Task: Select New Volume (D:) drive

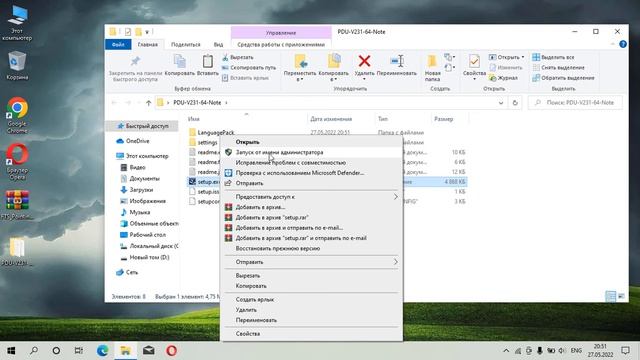Action: (x=145, y=258)
